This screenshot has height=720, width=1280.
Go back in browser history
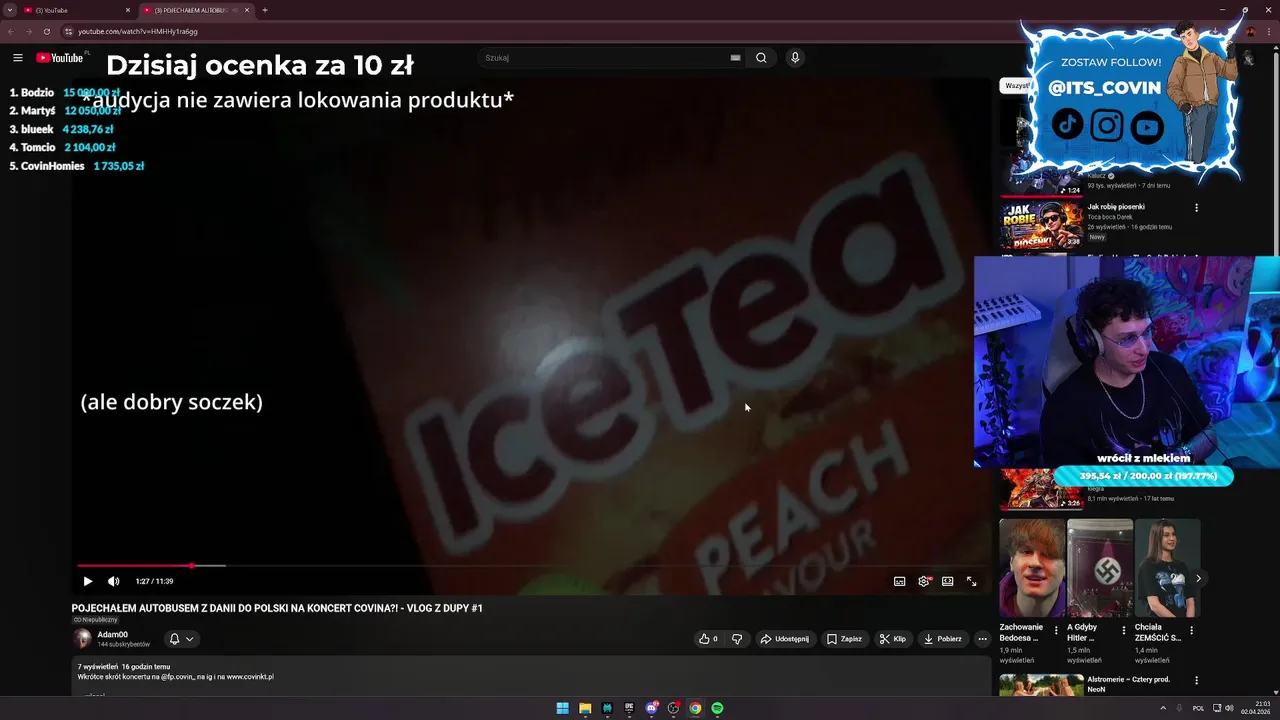point(11,31)
